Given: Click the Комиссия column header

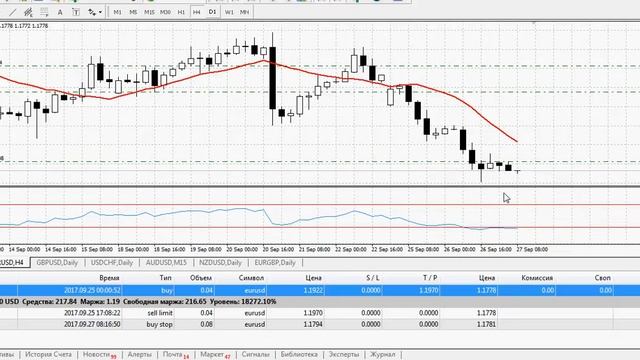Looking at the screenshot, I should click(x=537, y=278).
